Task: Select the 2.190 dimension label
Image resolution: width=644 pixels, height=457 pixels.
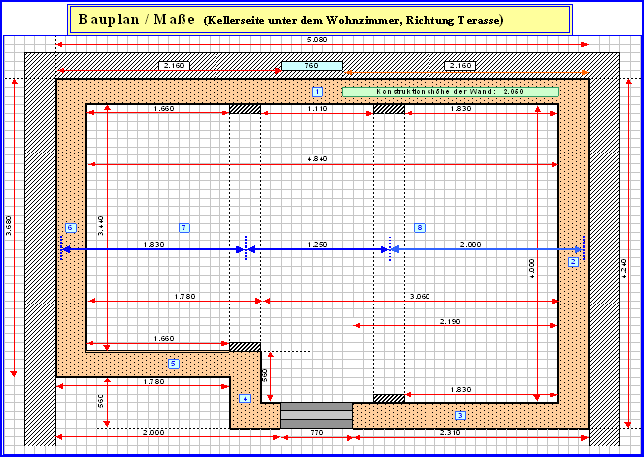Action: coord(450,321)
